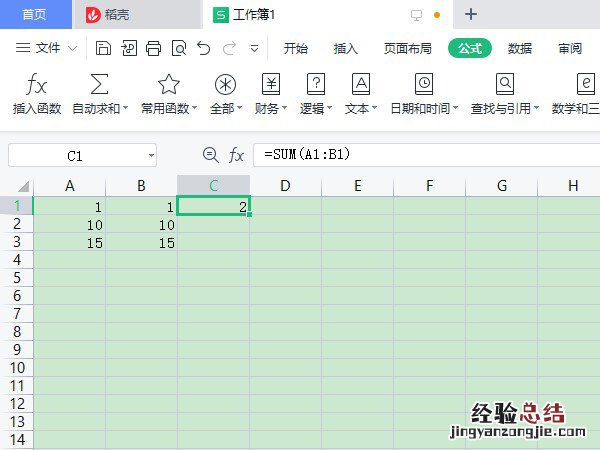Click the formula bar input showing =SUM(A1:B1)

420,155
